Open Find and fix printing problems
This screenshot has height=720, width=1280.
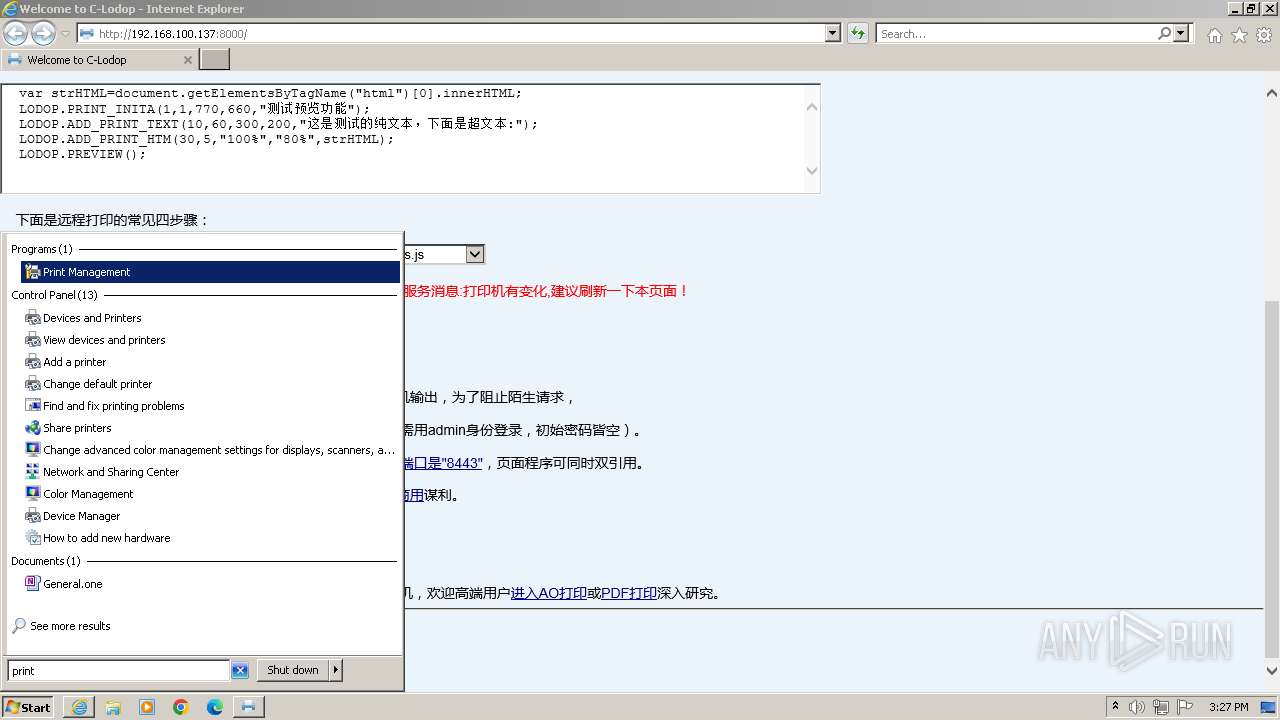click(113, 406)
